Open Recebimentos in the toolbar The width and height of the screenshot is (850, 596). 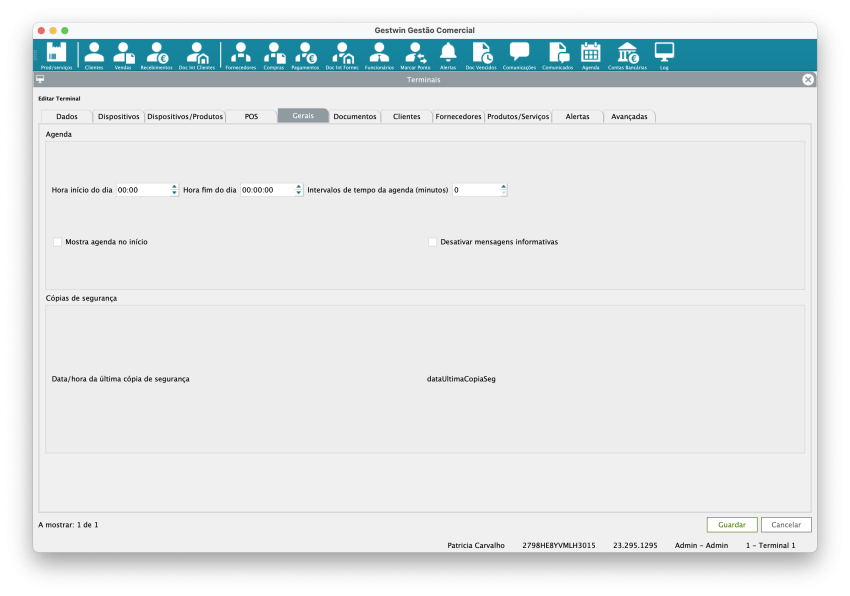[156, 54]
